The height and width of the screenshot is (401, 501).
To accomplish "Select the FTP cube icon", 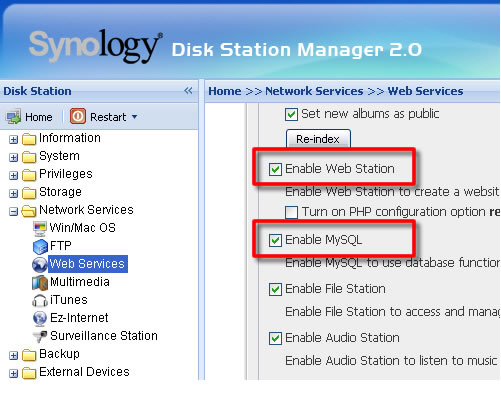I will [x=40, y=247].
